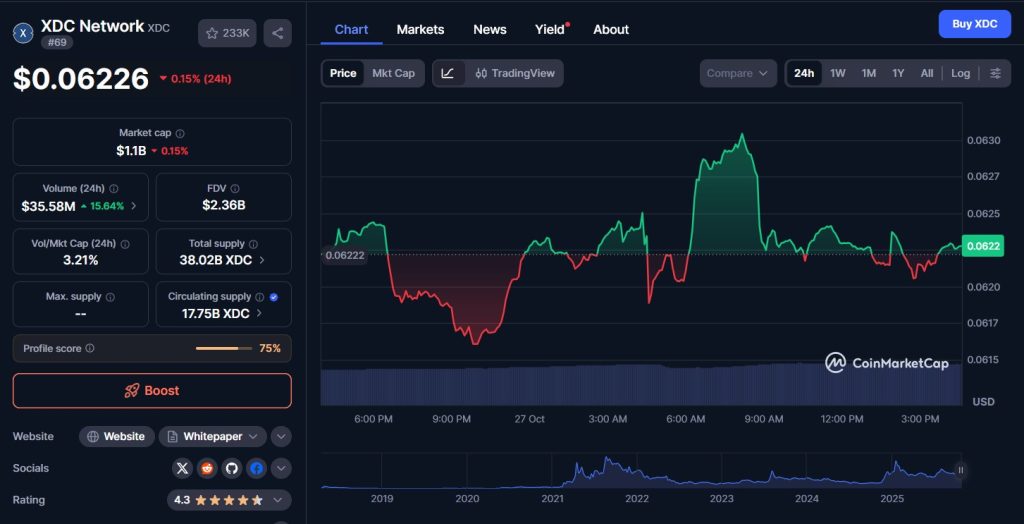Expand the Compare dropdown
Image resolution: width=1024 pixels, height=524 pixels.
pyautogui.click(x=738, y=73)
